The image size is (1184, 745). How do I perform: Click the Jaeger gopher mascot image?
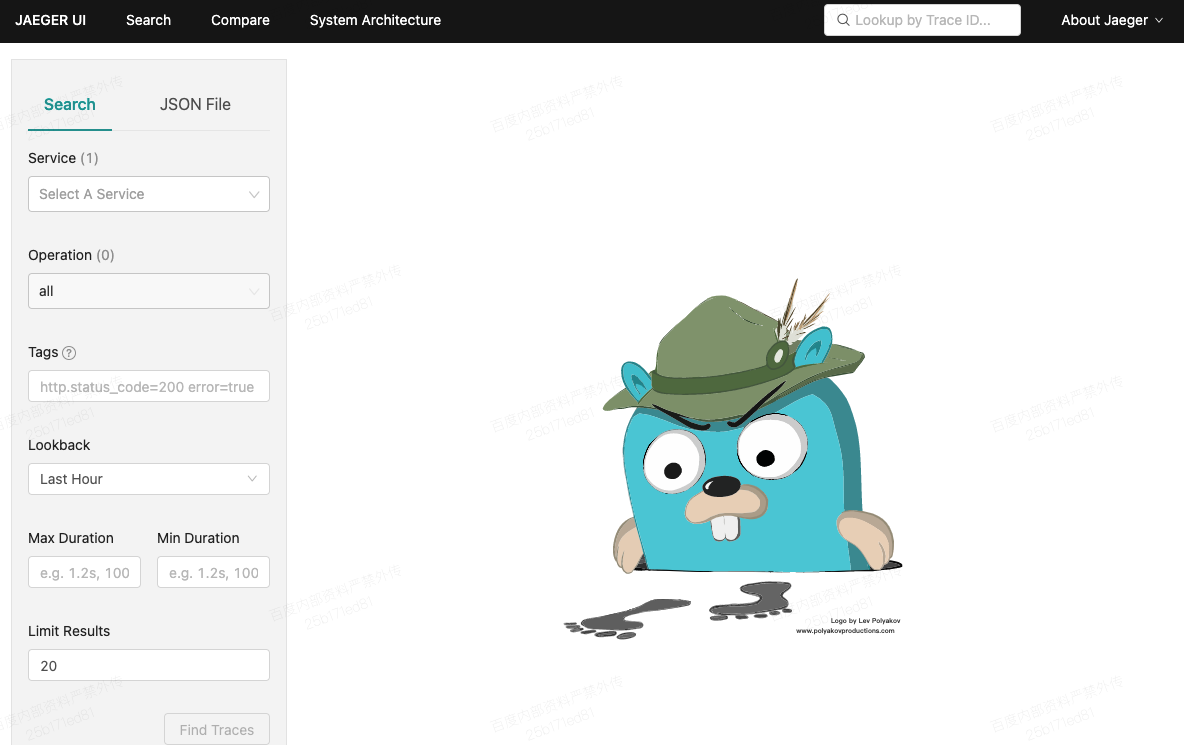point(734,459)
